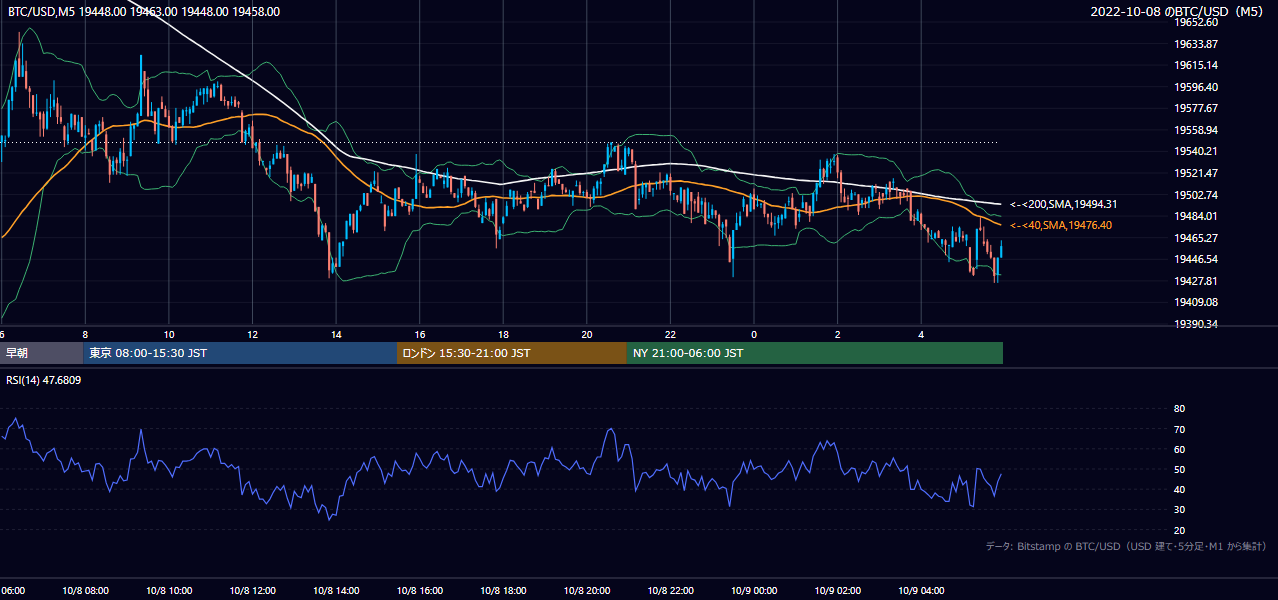Click the '10/8 22:00' time axis label
The width and height of the screenshot is (1278, 600).
click(x=670, y=591)
